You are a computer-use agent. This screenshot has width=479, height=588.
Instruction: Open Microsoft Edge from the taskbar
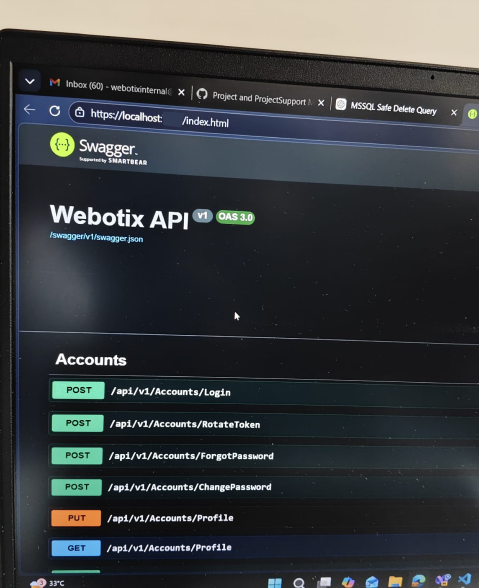[419, 580]
